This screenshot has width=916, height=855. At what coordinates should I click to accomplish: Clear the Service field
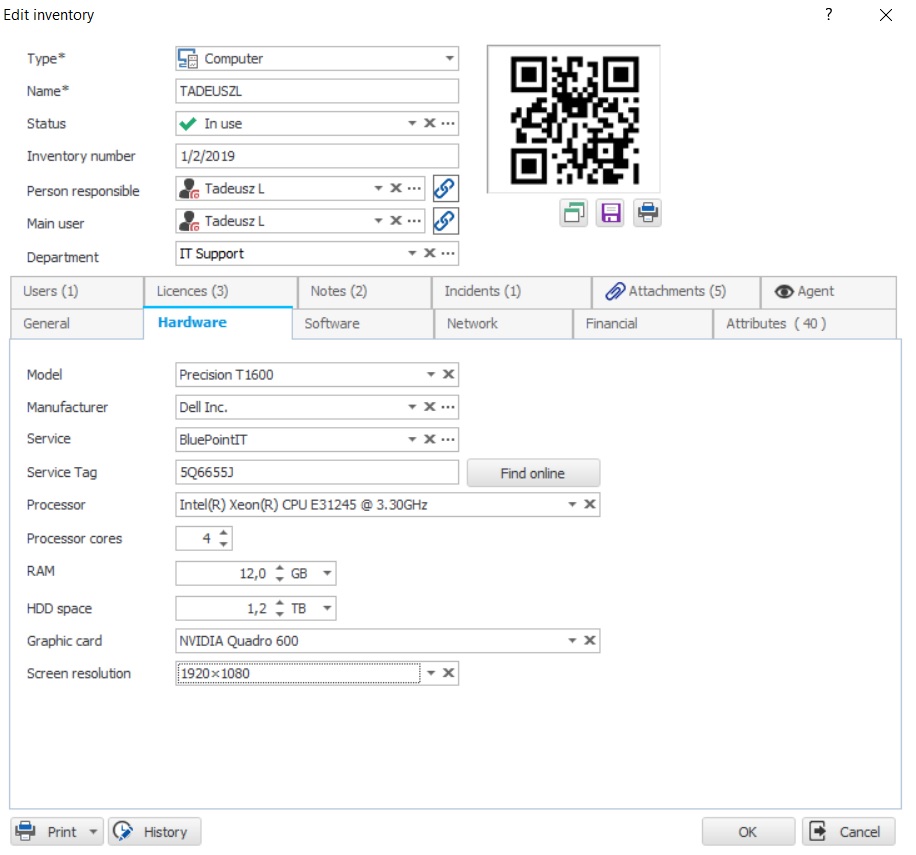429,439
